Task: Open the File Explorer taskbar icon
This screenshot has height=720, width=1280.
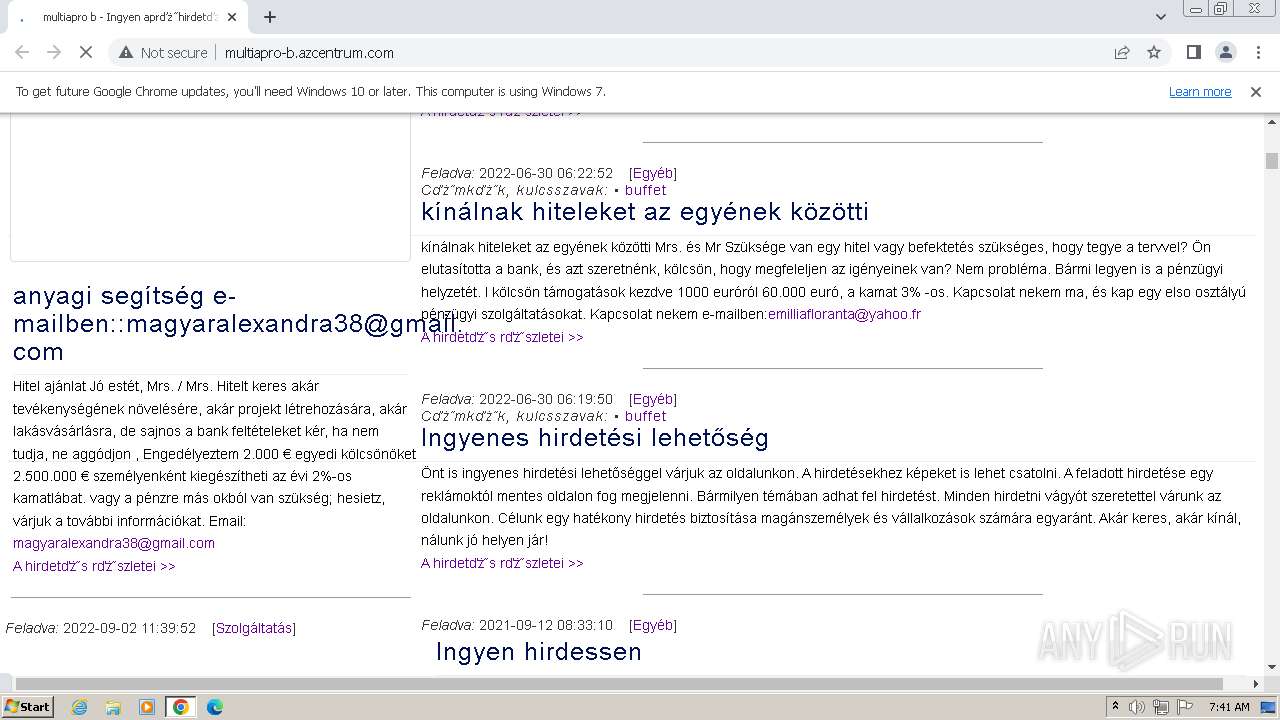Action: (x=113, y=707)
